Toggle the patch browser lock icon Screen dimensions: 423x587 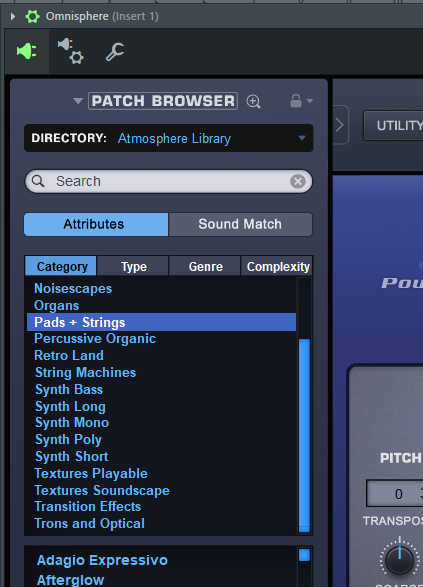coord(296,101)
